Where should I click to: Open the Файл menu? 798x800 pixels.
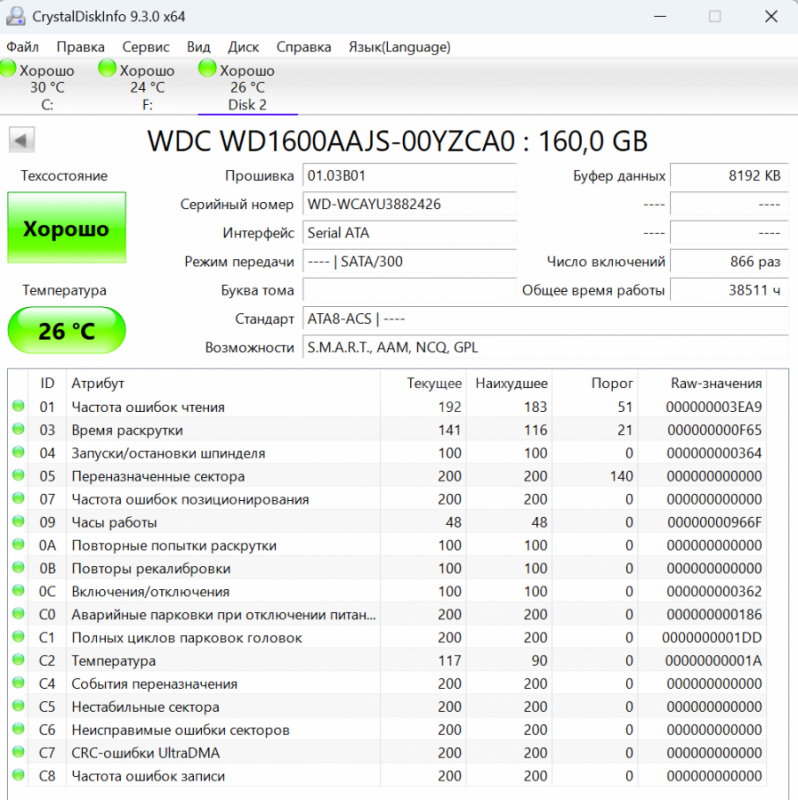coord(22,47)
